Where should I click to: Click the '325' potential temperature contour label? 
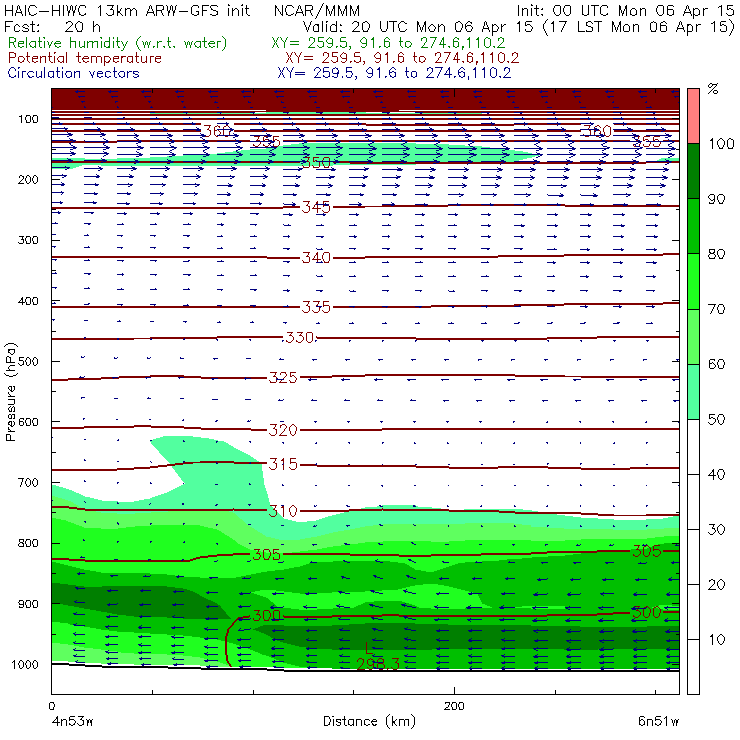click(x=283, y=378)
